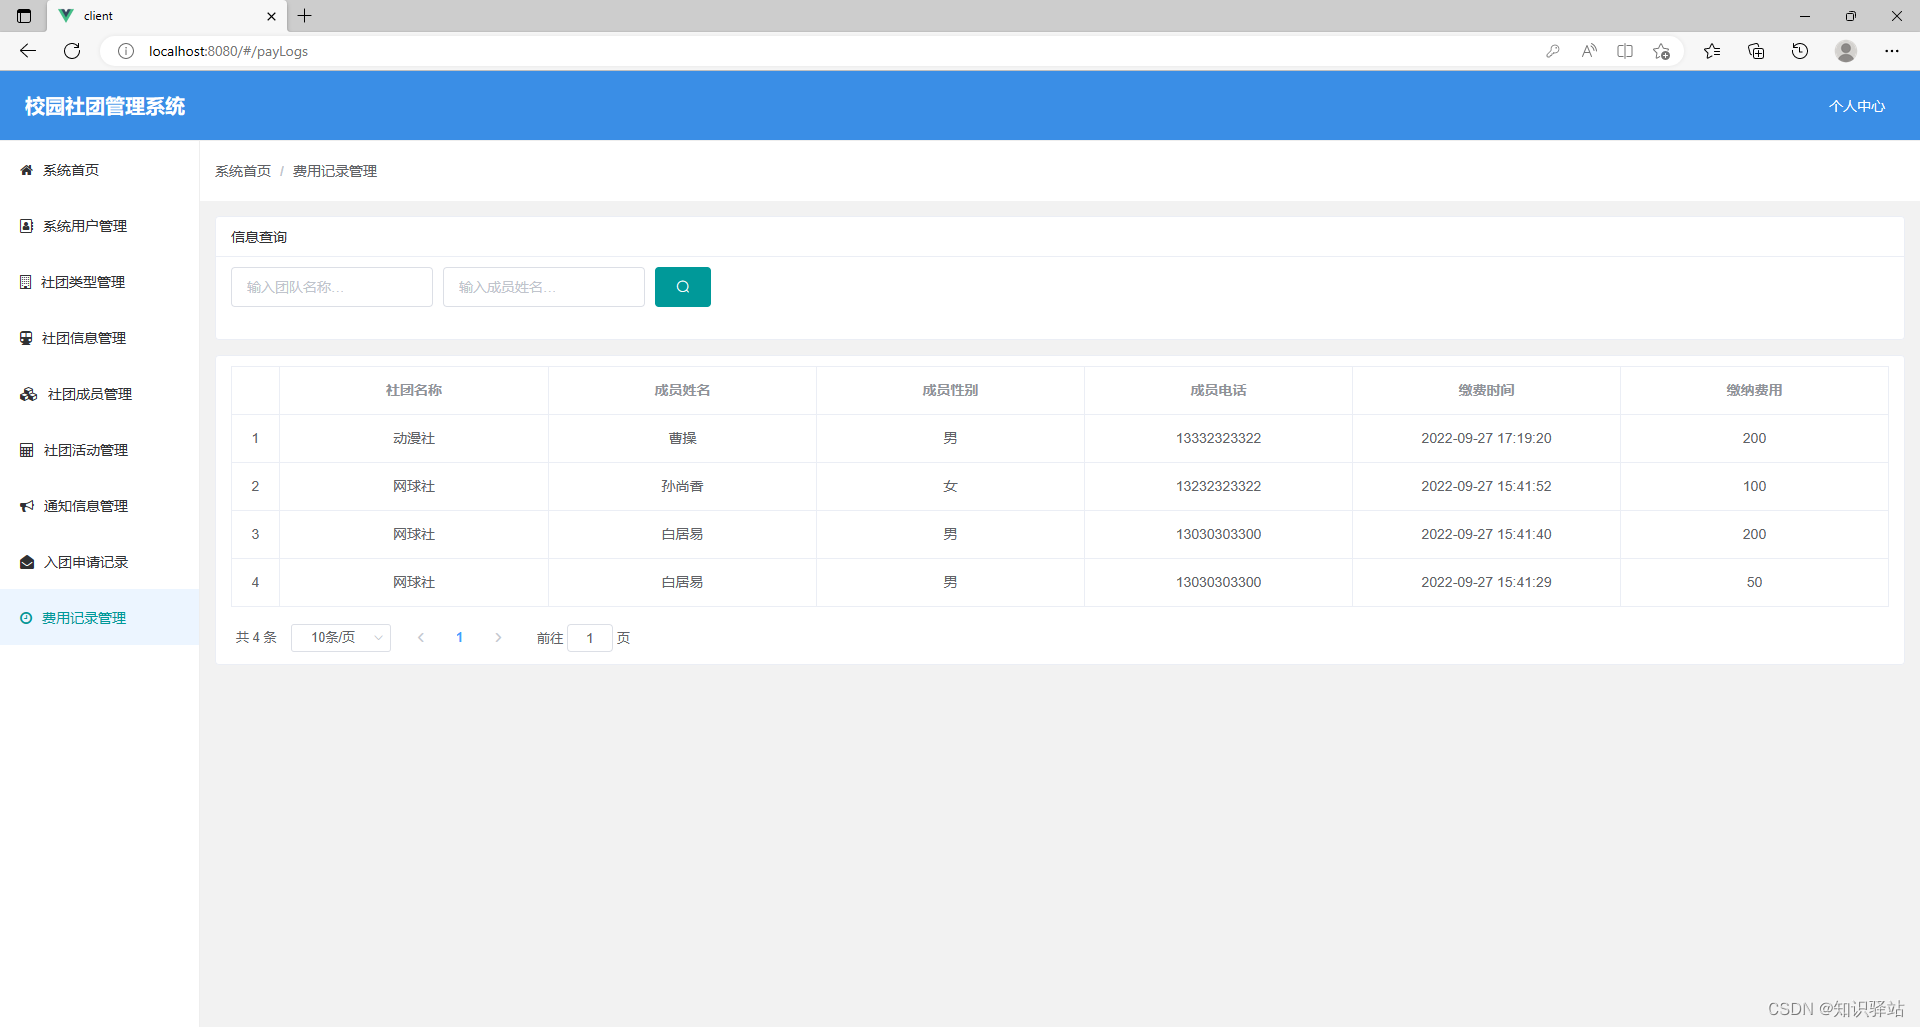Select page number 1 in pagination
1920x1027 pixels.
coord(460,638)
